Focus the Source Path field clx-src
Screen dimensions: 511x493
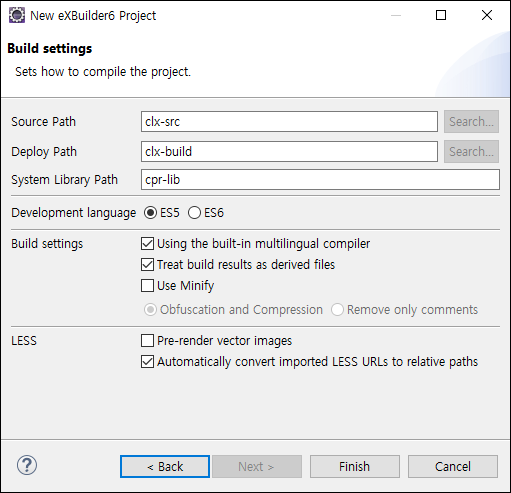[x=289, y=122]
